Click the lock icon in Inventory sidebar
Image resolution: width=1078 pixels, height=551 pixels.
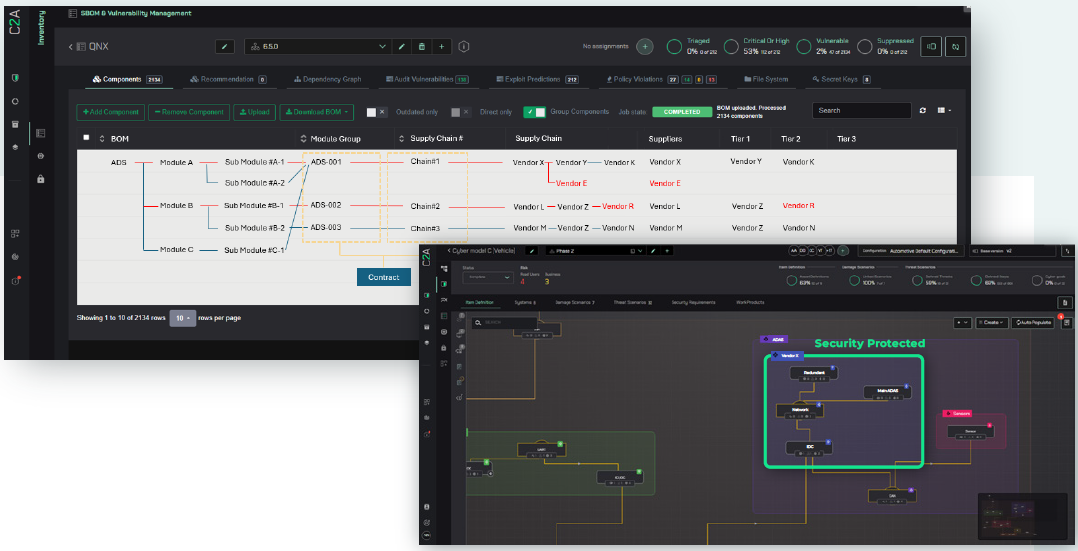click(41, 179)
